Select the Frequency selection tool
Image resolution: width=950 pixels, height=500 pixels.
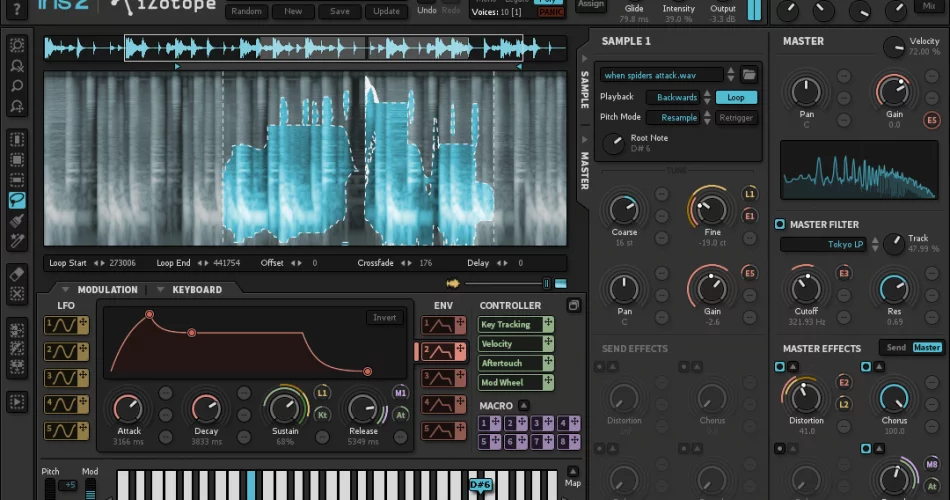click(x=17, y=180)
